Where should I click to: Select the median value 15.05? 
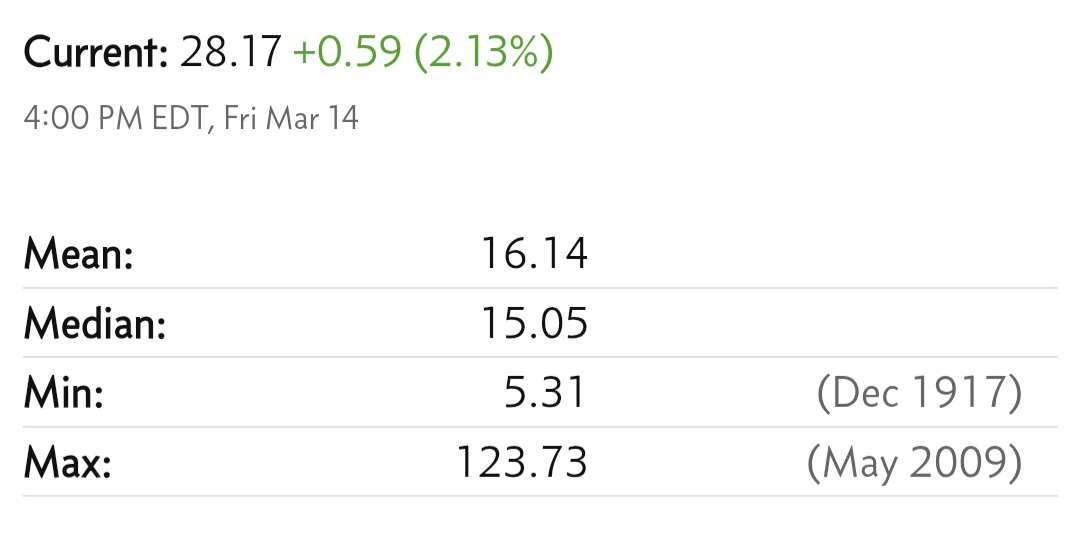(534, 323)
